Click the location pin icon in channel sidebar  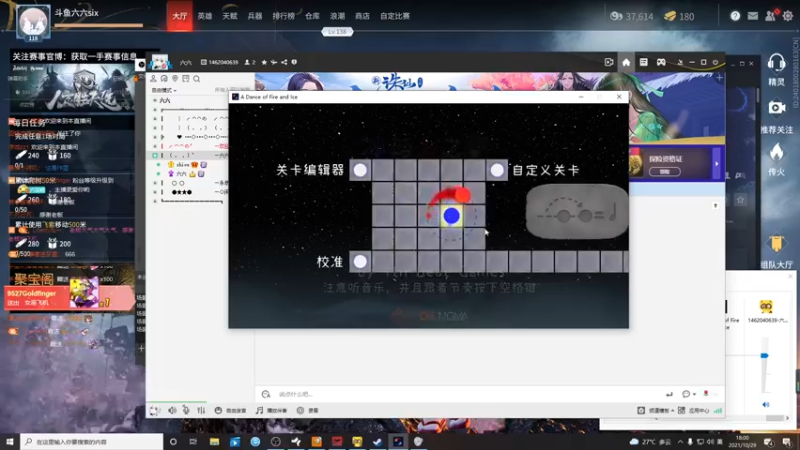175,79
